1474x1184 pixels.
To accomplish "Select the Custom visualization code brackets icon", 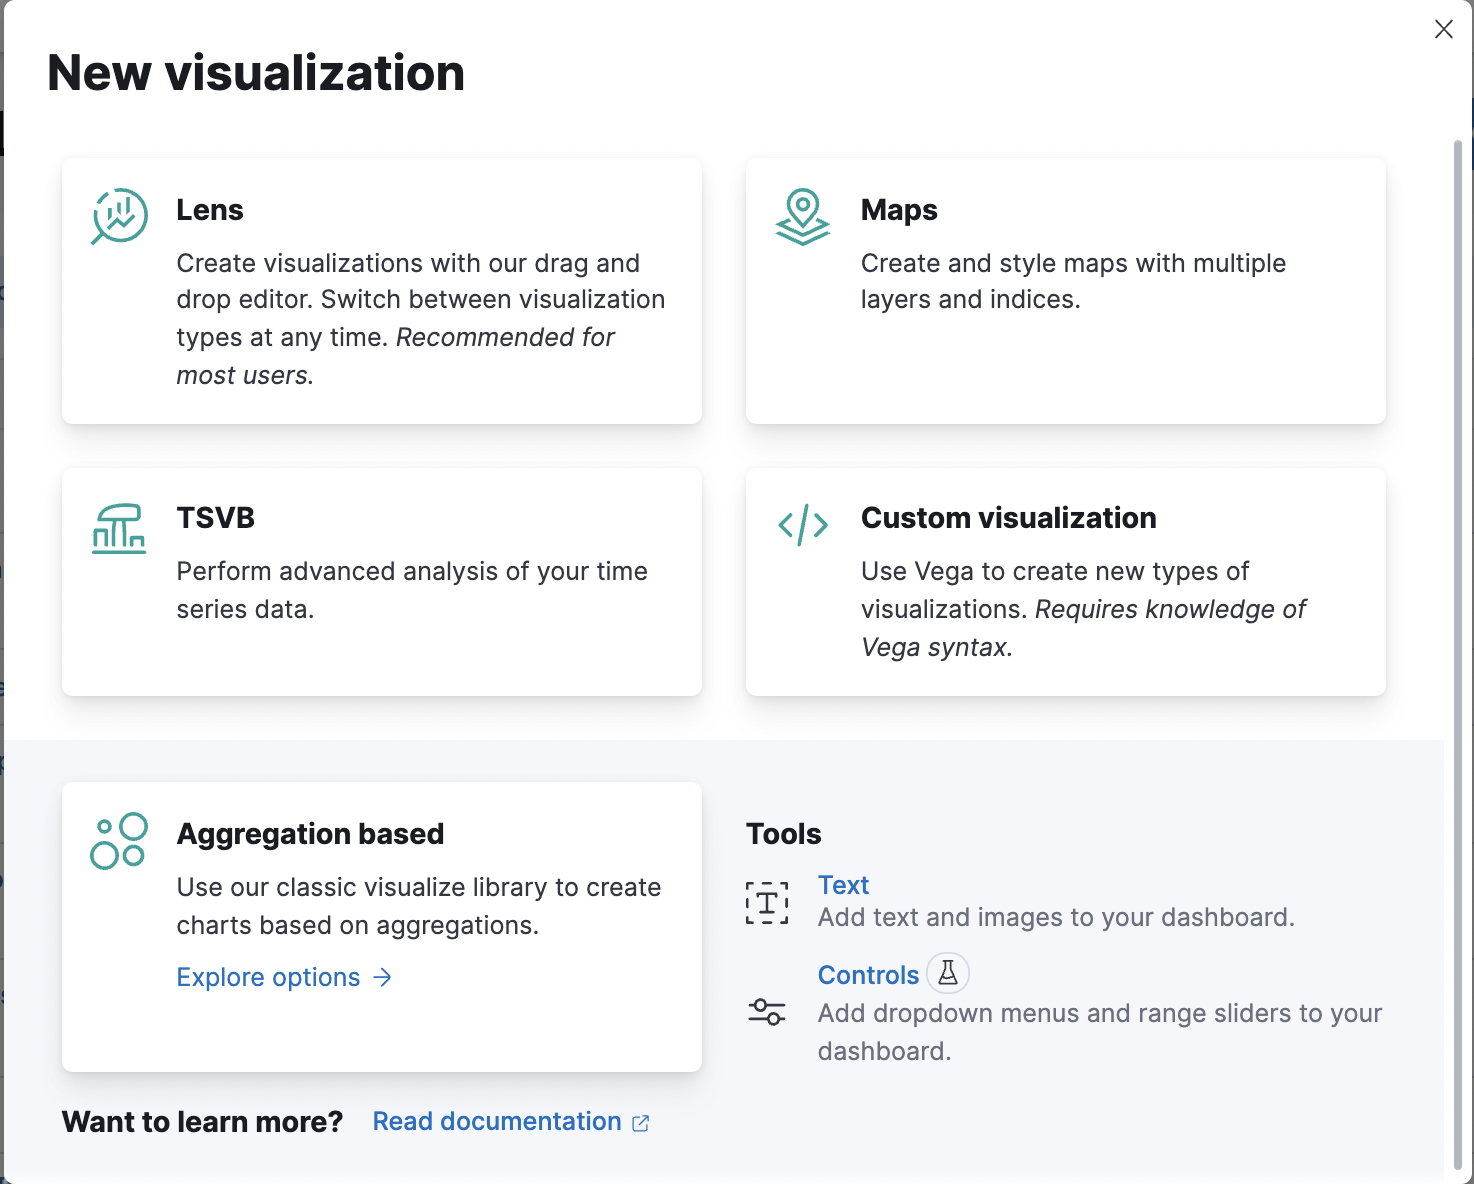I will [x=803, y=523].
